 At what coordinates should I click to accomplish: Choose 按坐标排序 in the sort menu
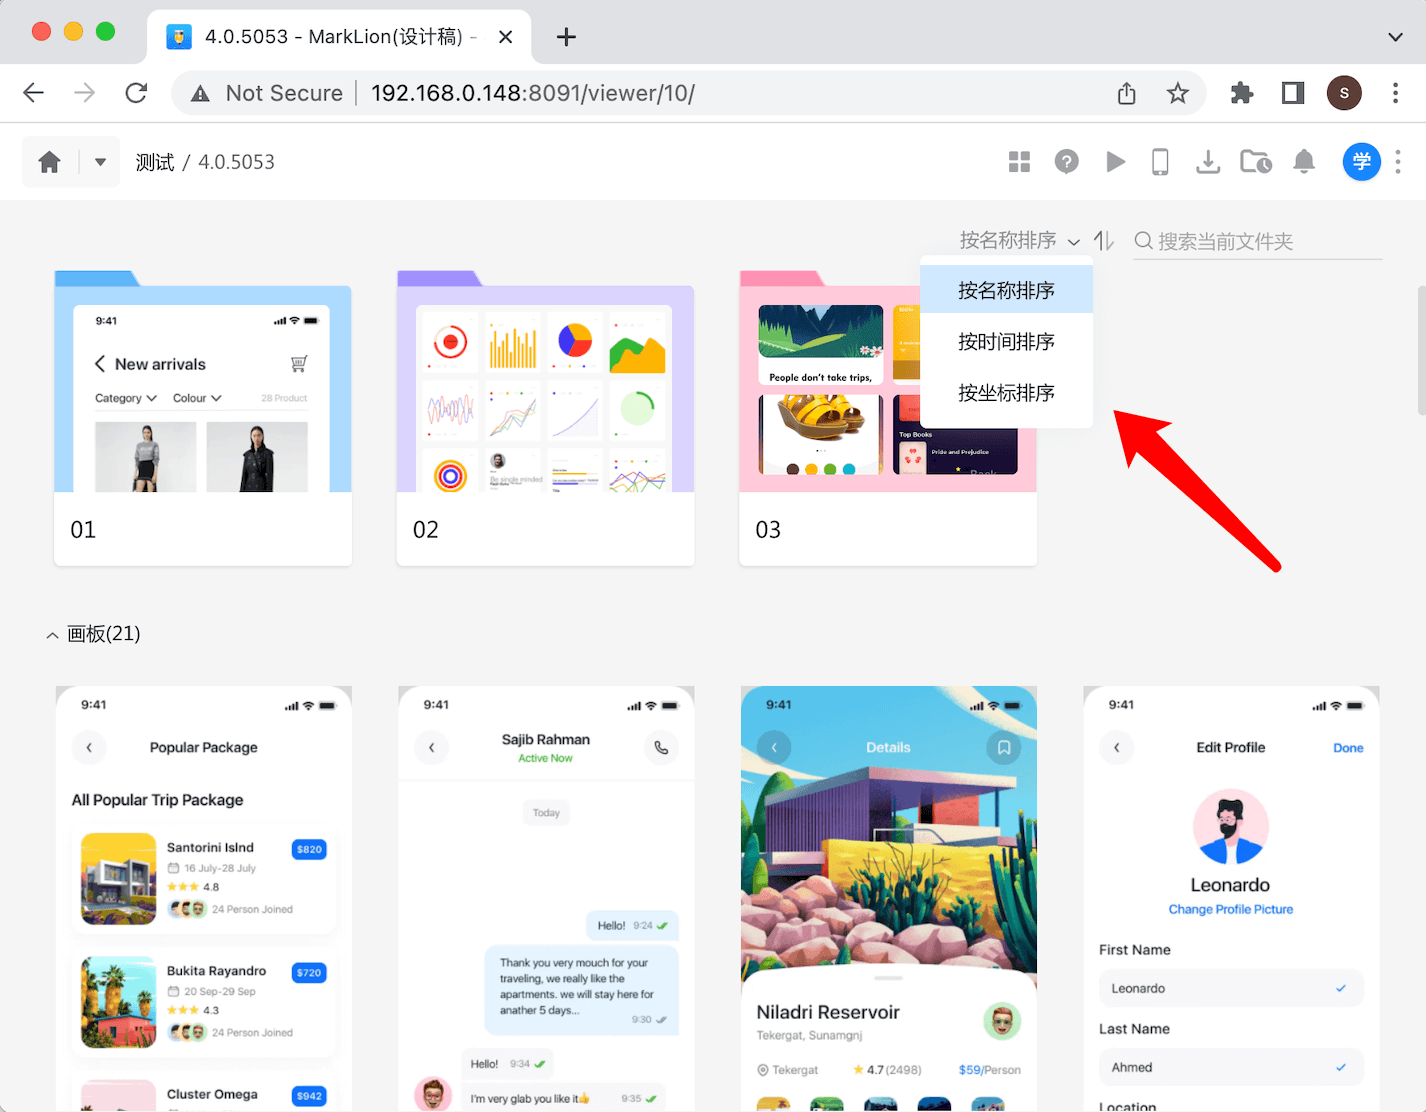(1006, 393)
